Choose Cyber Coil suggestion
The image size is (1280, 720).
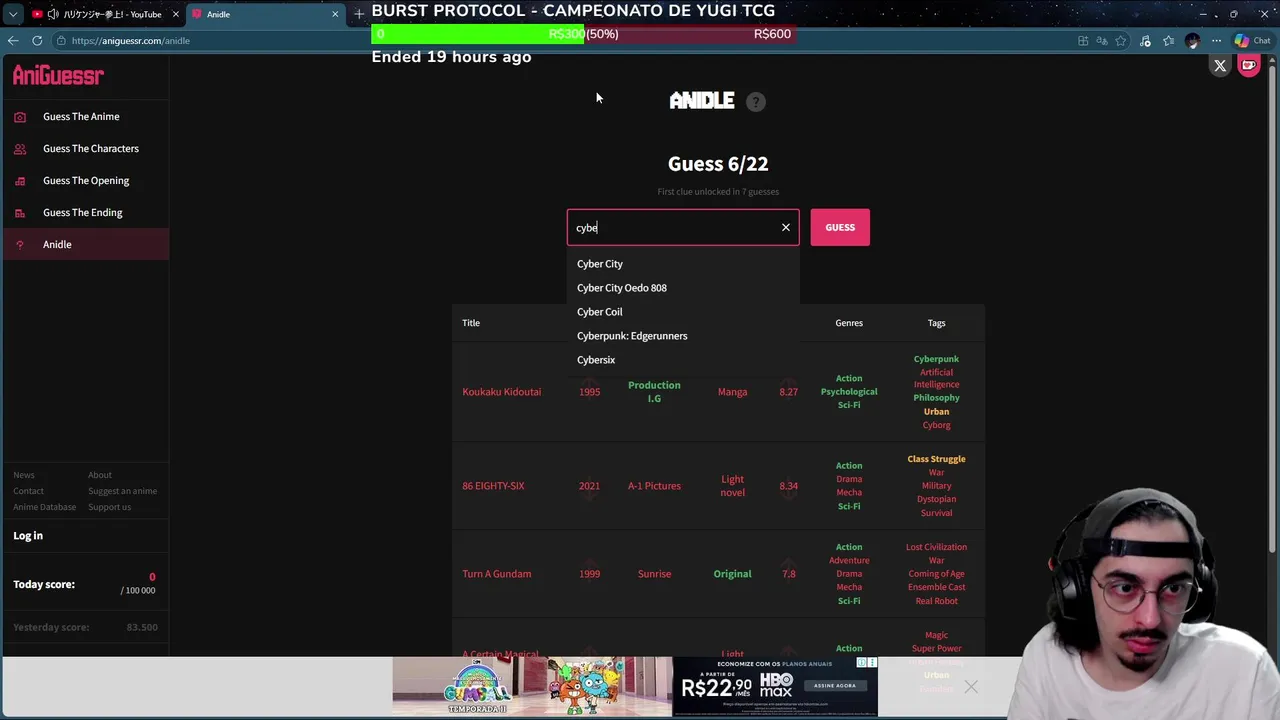tap(683, 312)
